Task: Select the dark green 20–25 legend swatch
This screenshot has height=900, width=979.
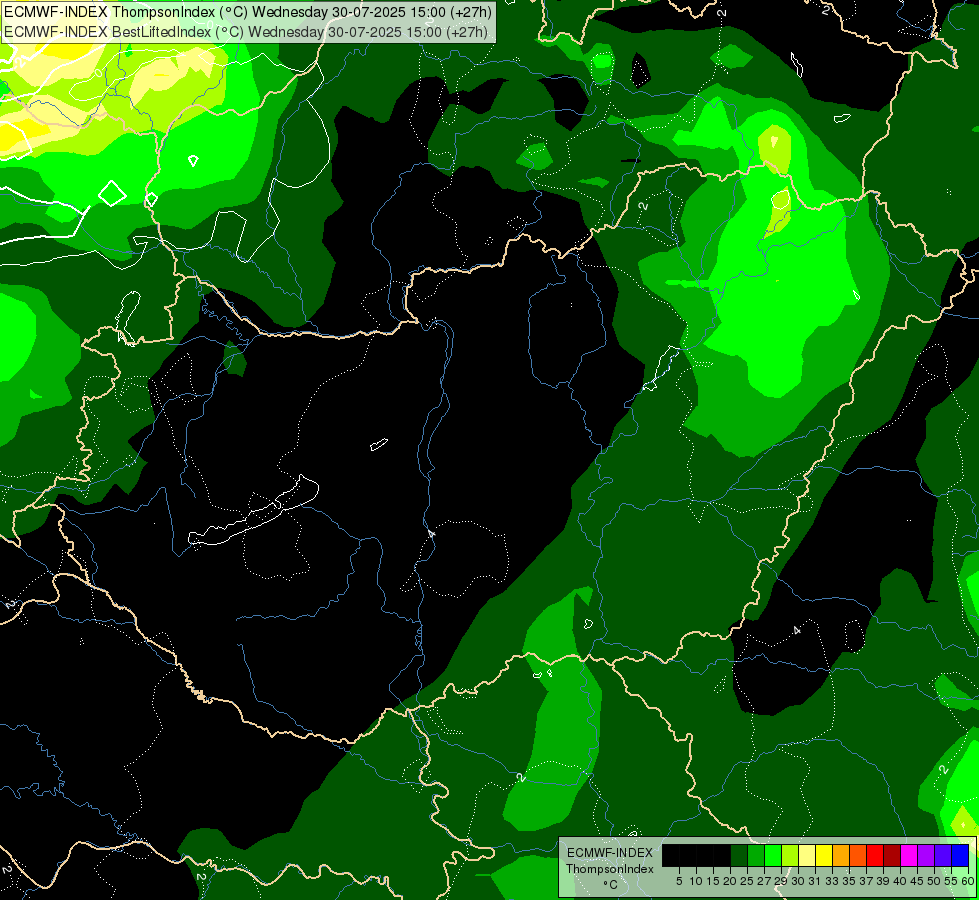Action: 739,855
